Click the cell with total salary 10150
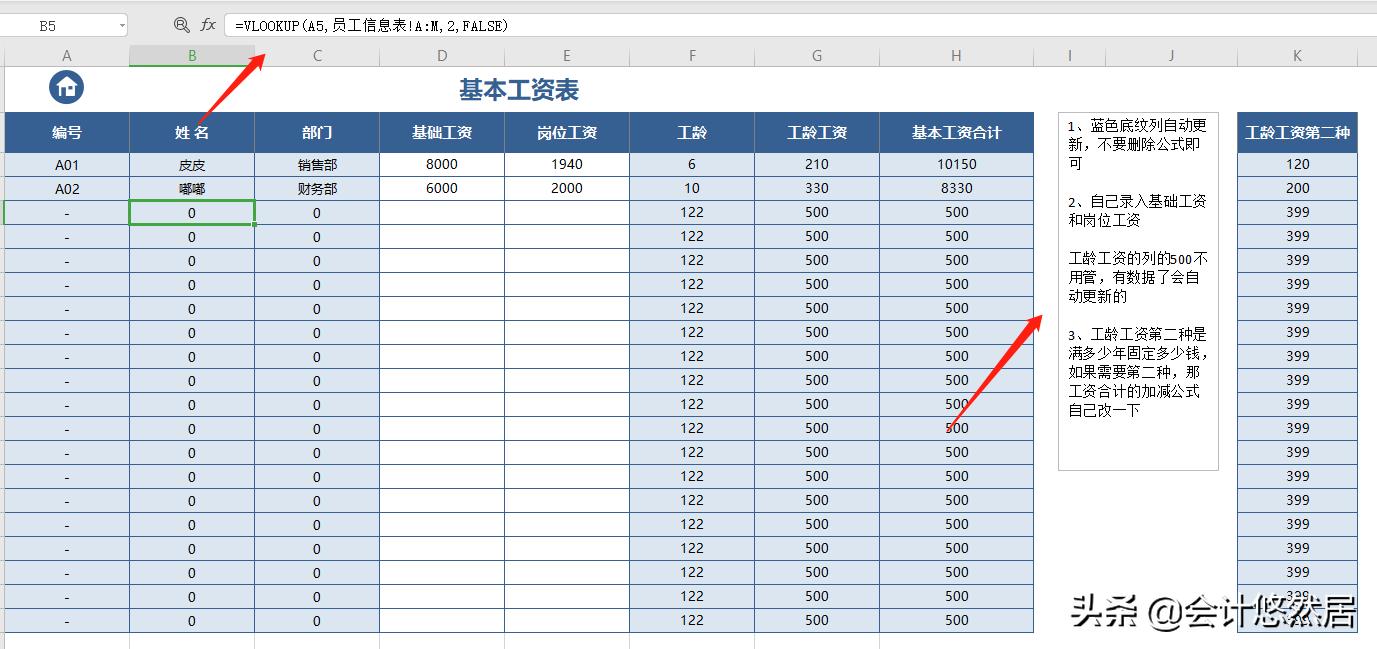This screenshot has width=1377, height=649. (x=955, y=164)
